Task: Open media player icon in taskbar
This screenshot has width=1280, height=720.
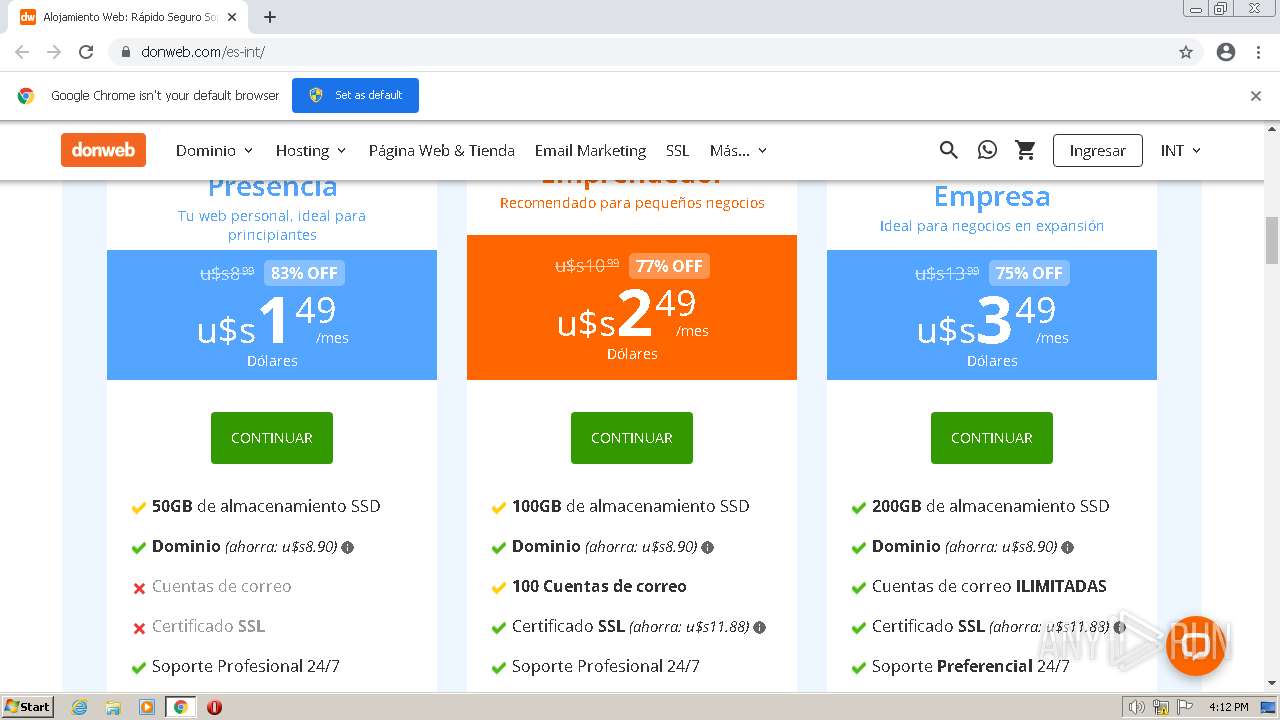Action: [x=146, y=707]
